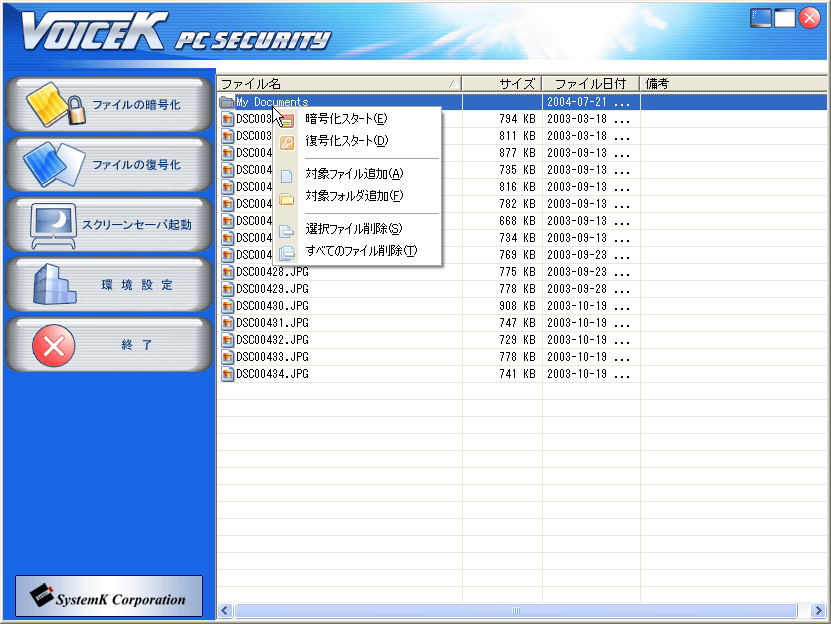Click the padlock folder icon for file encryption
831x624 pixels.
[56, 104]
